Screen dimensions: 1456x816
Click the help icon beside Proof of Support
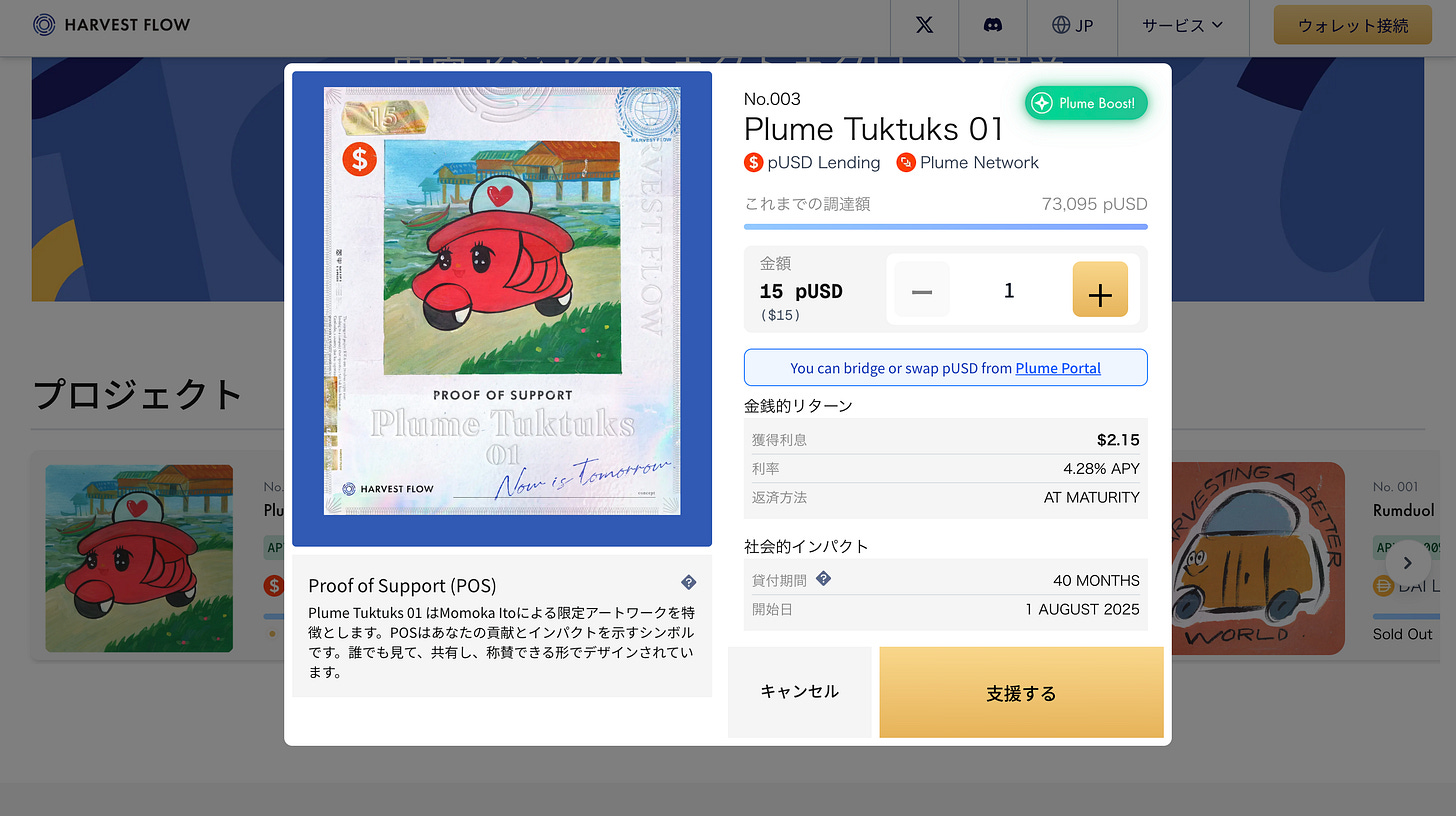pyautogui.click(x=688, y=583)
